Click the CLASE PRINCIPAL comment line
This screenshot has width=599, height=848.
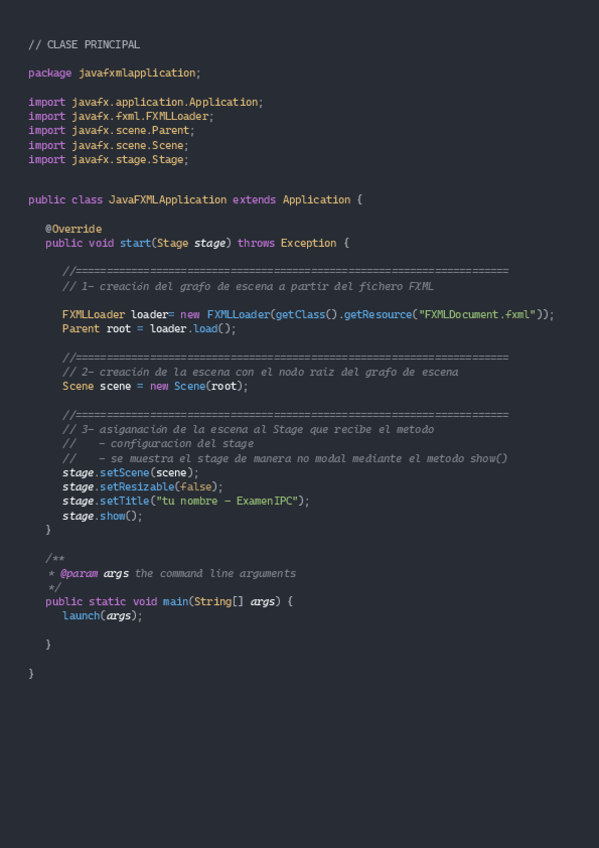point(84,45)
